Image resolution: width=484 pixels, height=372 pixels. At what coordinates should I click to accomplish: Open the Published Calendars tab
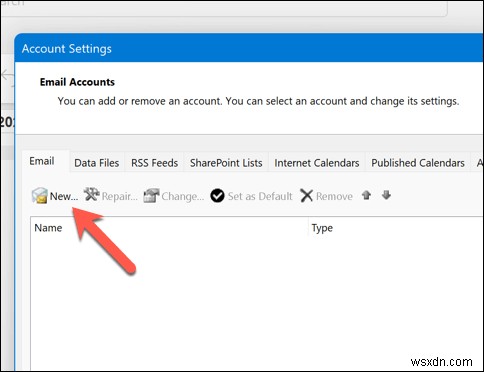[418, 163]
